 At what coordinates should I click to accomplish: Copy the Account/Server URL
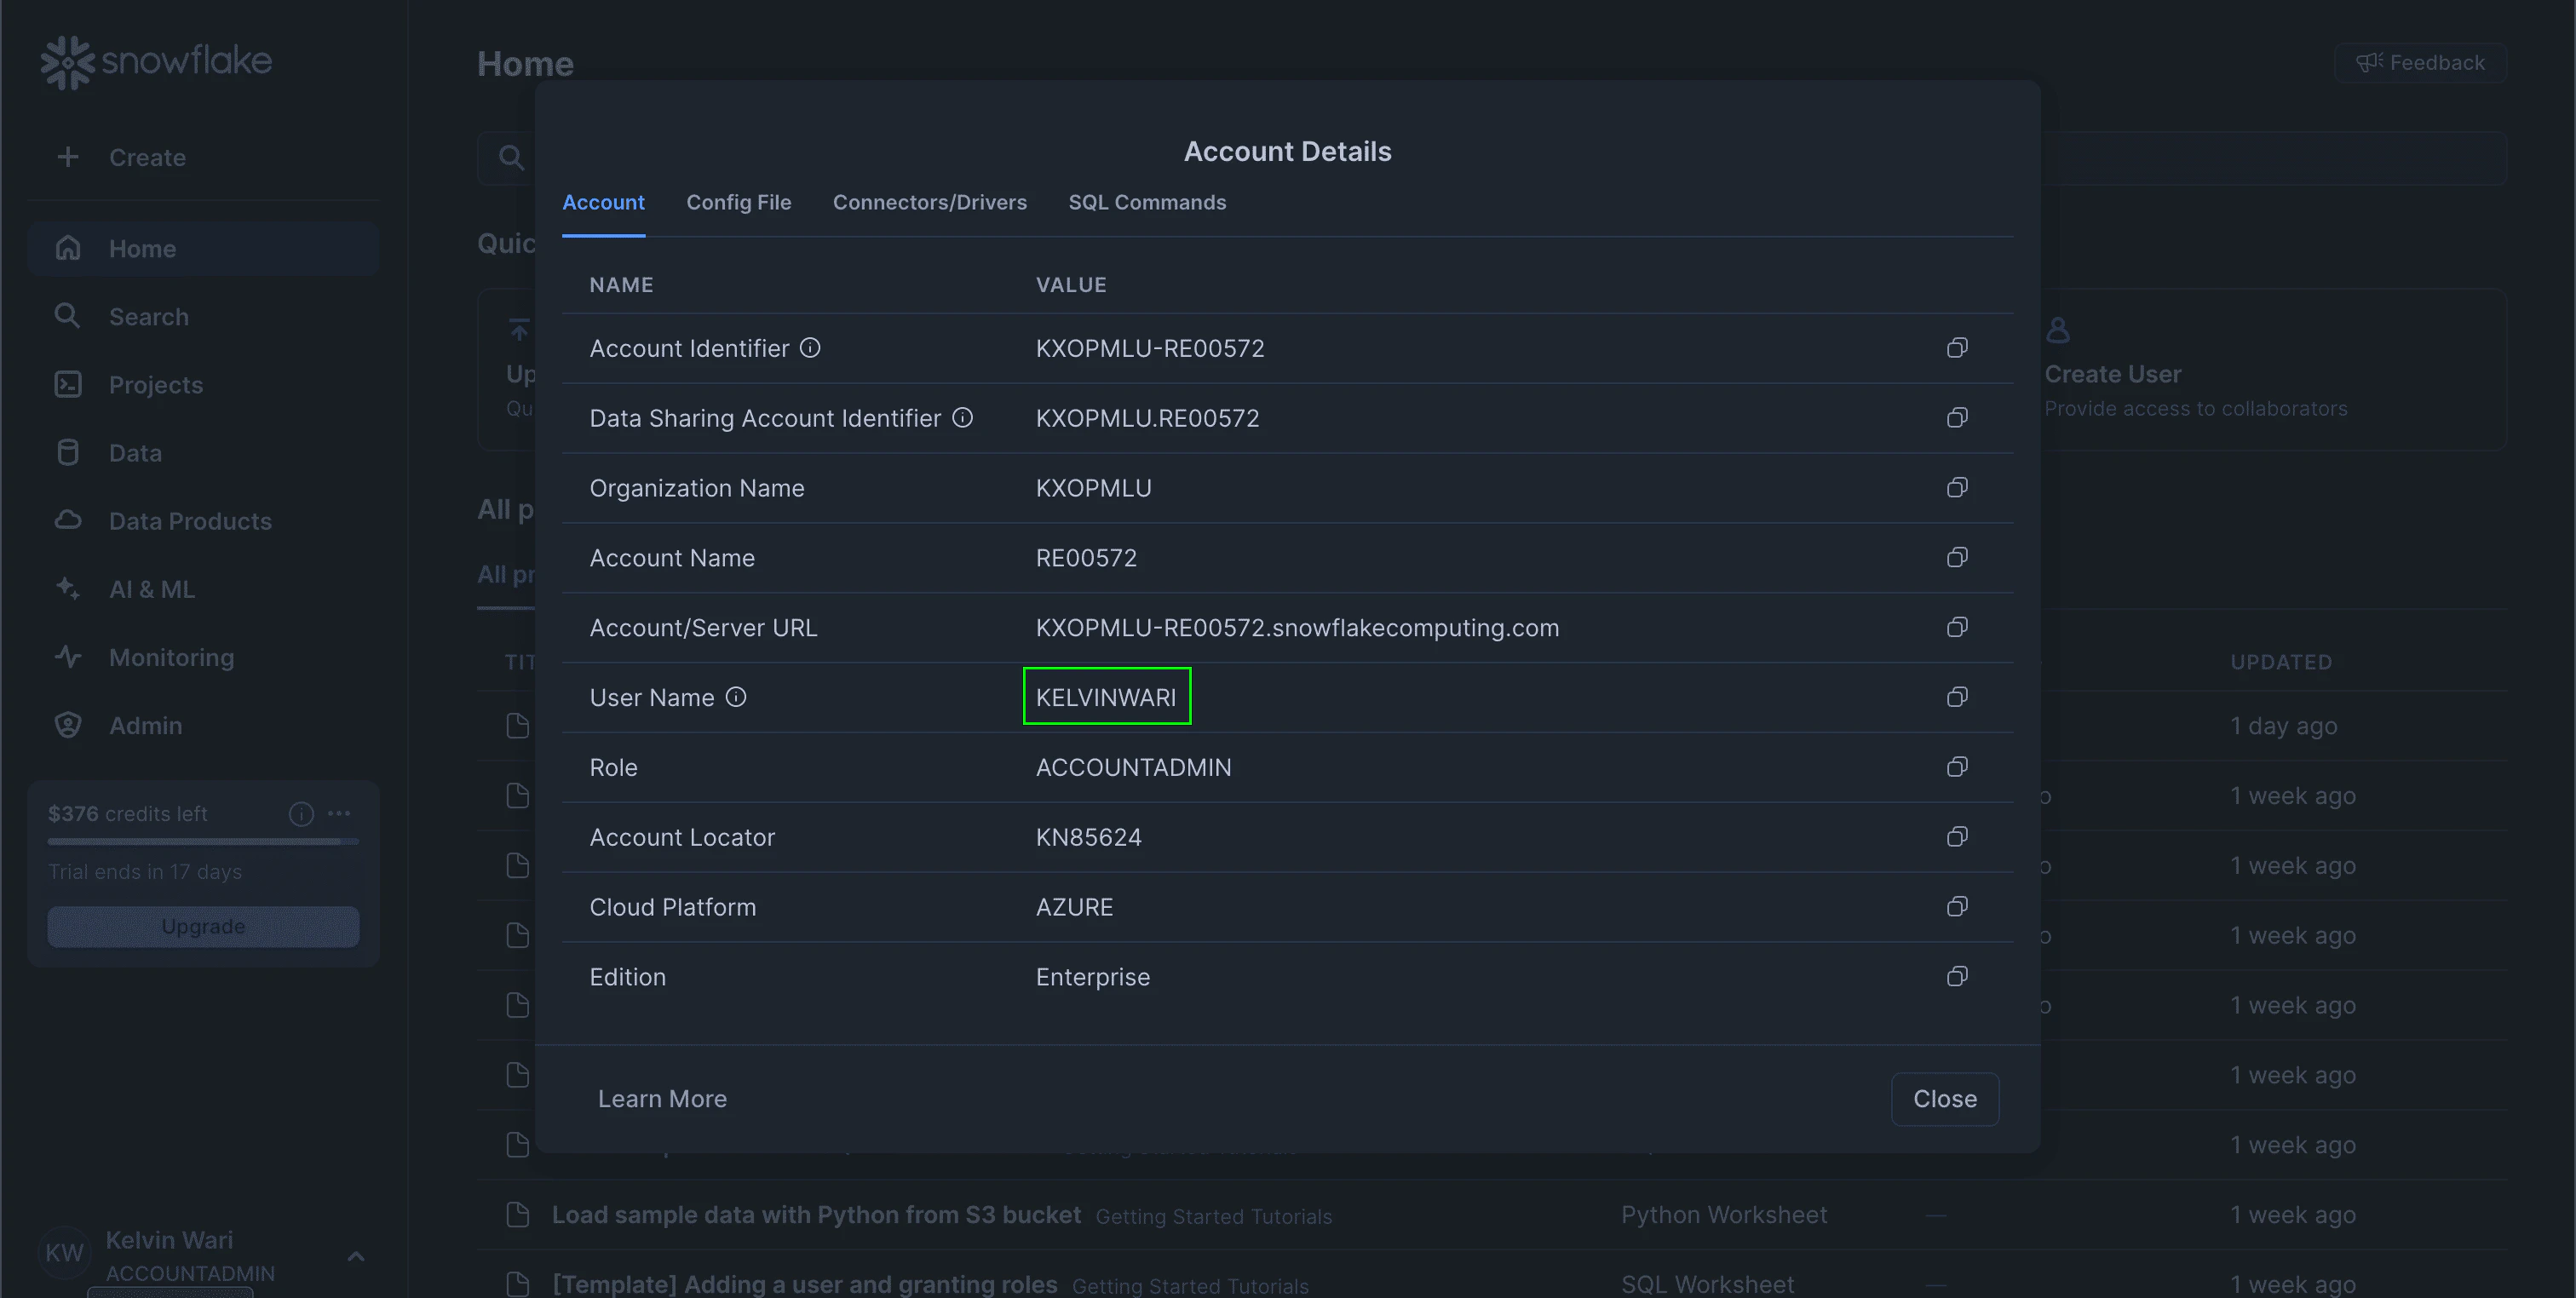(1957, 627)
